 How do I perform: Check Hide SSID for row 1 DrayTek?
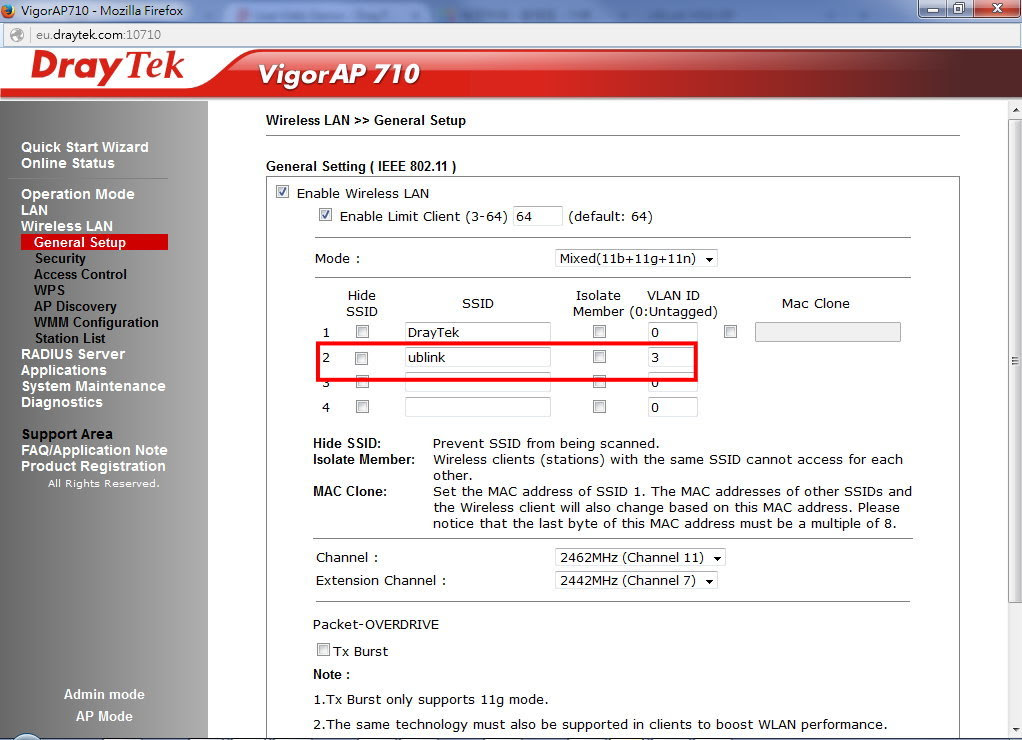tap(362, 331)
